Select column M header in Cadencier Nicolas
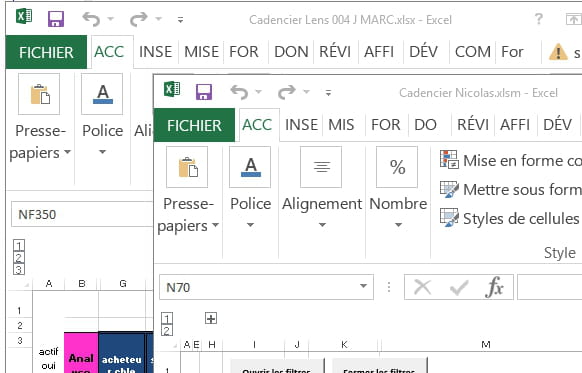This screenshot has height=373, width=582. pos(485,345)
